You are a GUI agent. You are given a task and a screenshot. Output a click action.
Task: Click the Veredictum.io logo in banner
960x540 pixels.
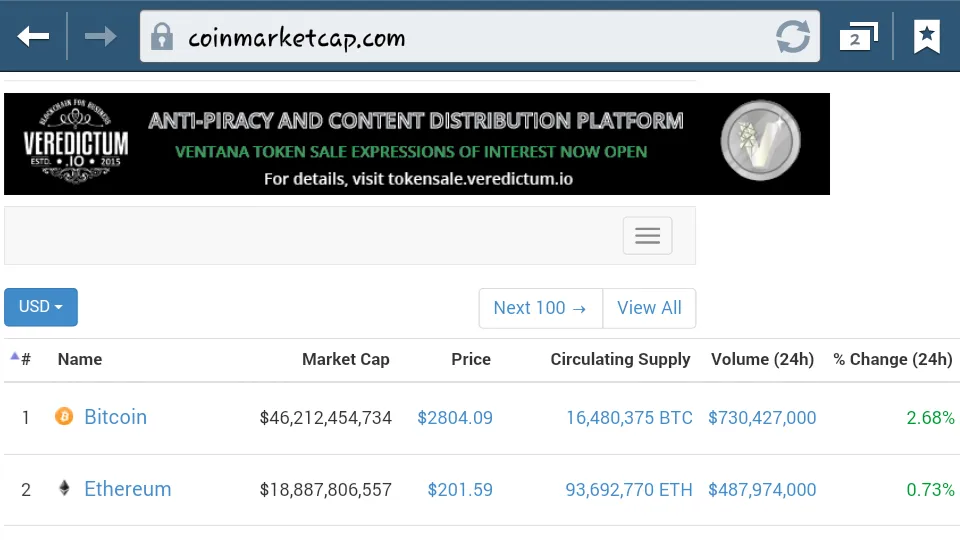76,142
